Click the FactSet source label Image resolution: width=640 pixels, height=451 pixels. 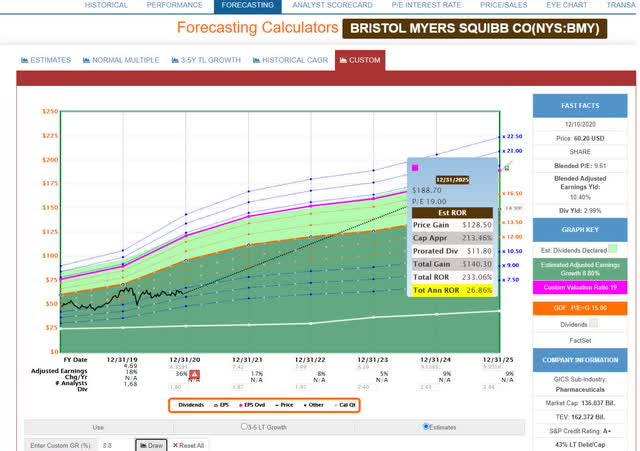[580, 340]
